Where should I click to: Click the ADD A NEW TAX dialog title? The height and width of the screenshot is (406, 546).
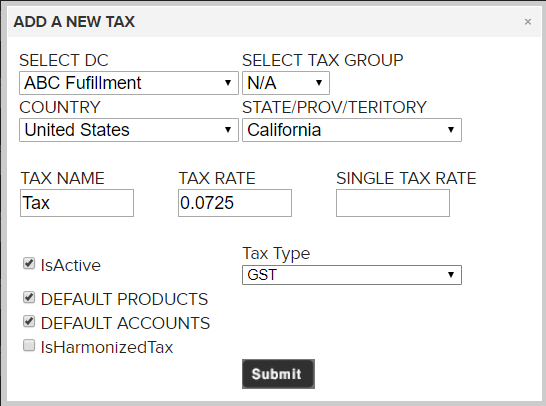click(74, 22)
